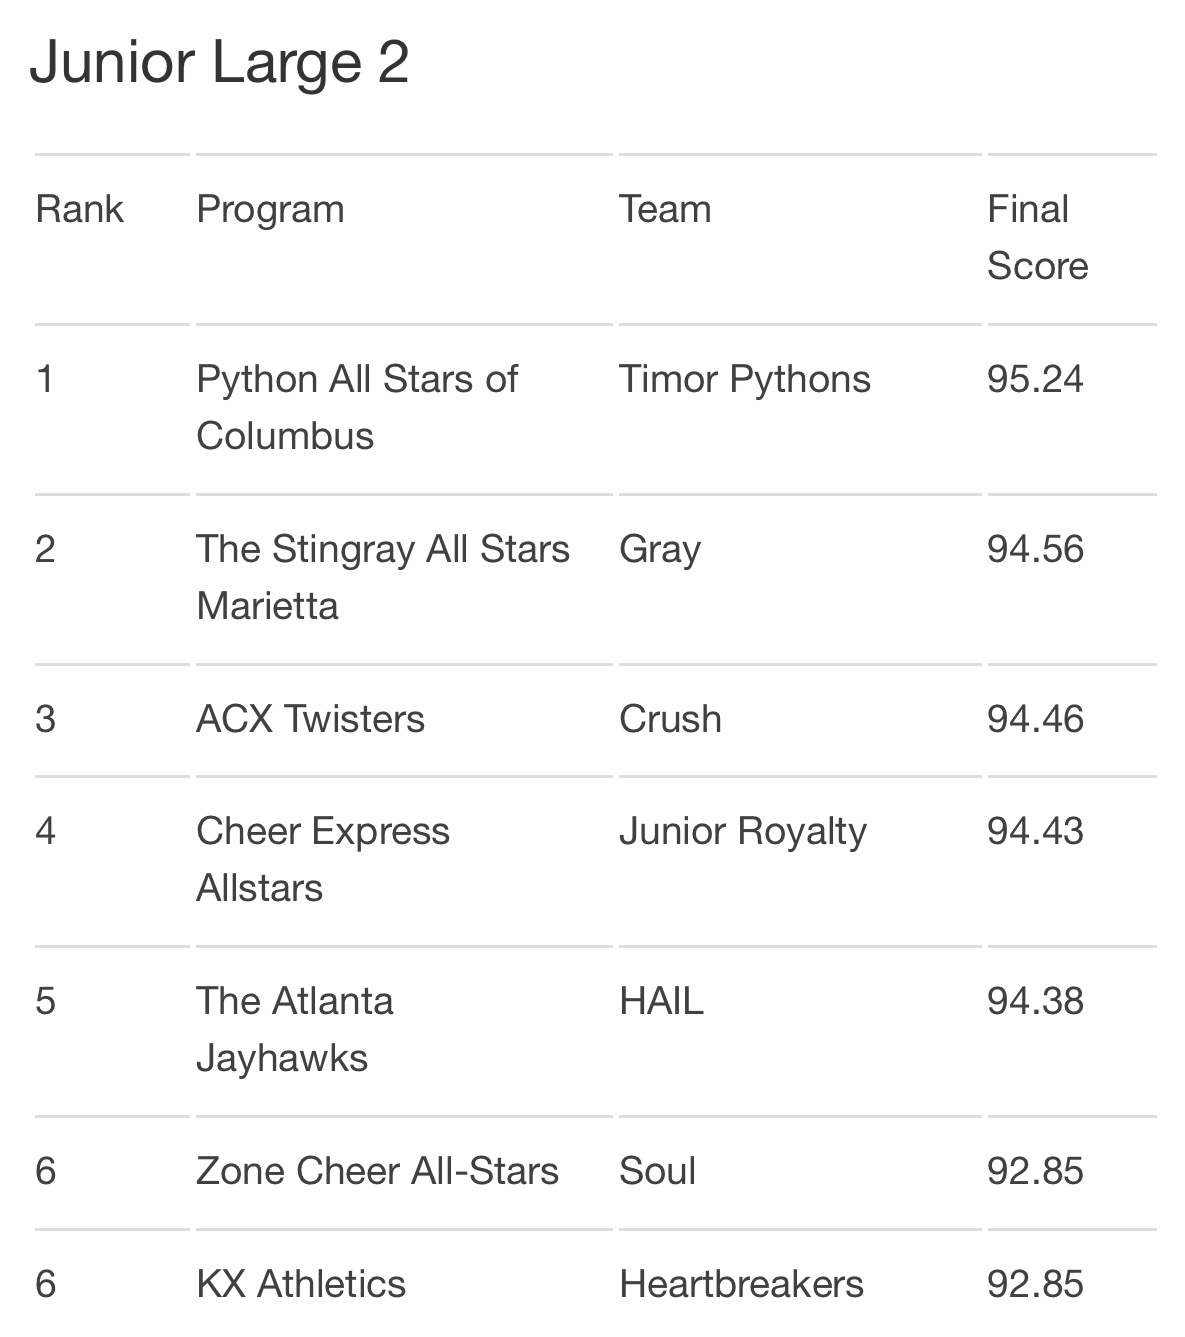Click the Team column header

coord(665,209)
